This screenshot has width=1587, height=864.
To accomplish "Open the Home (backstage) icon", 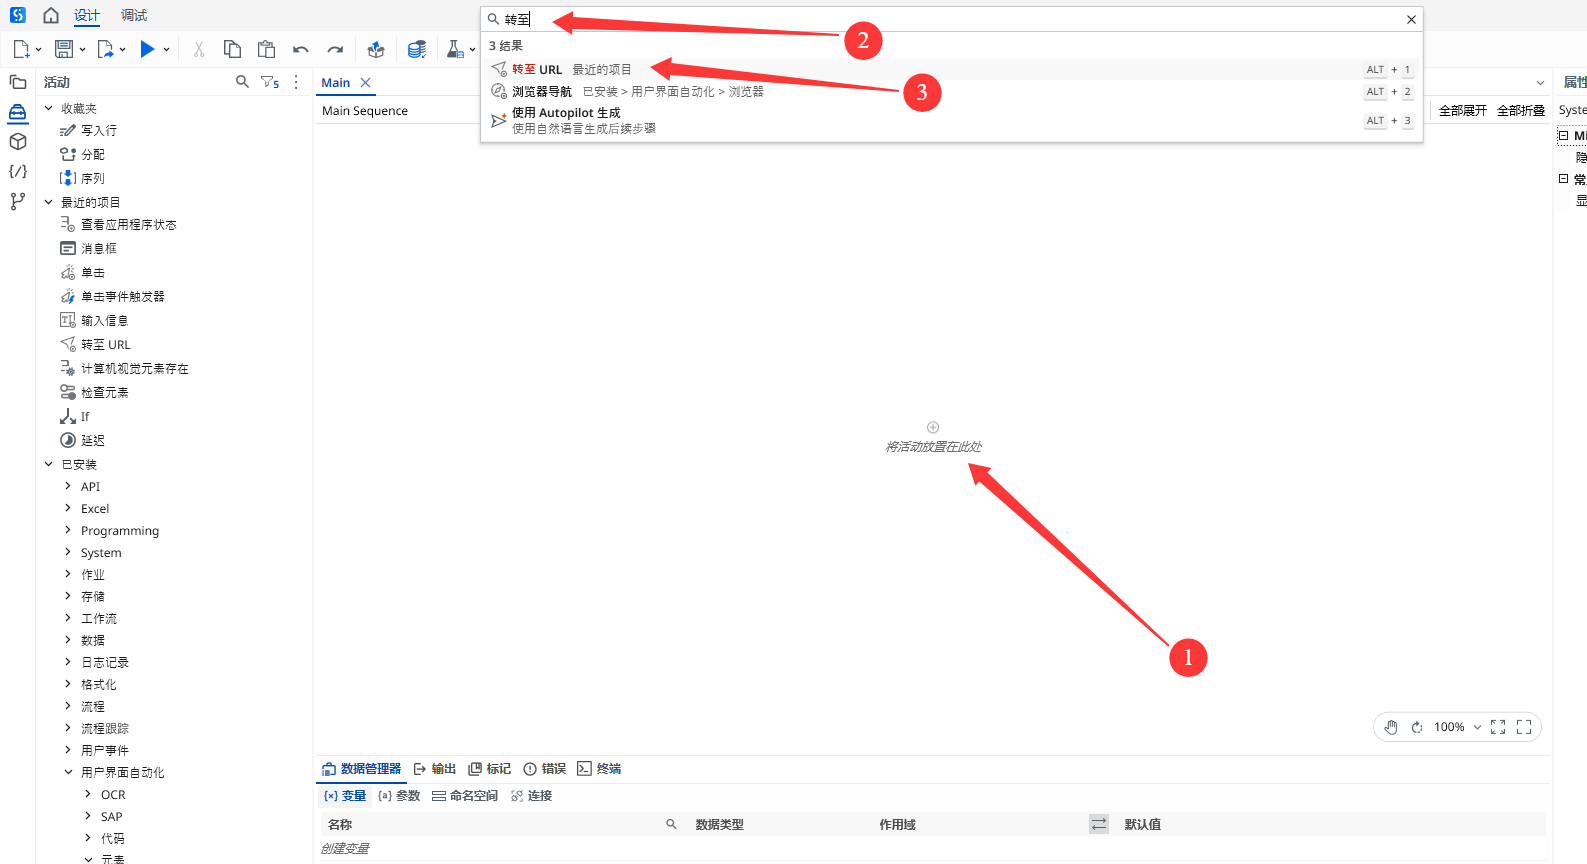I will [x=51, y=15].
